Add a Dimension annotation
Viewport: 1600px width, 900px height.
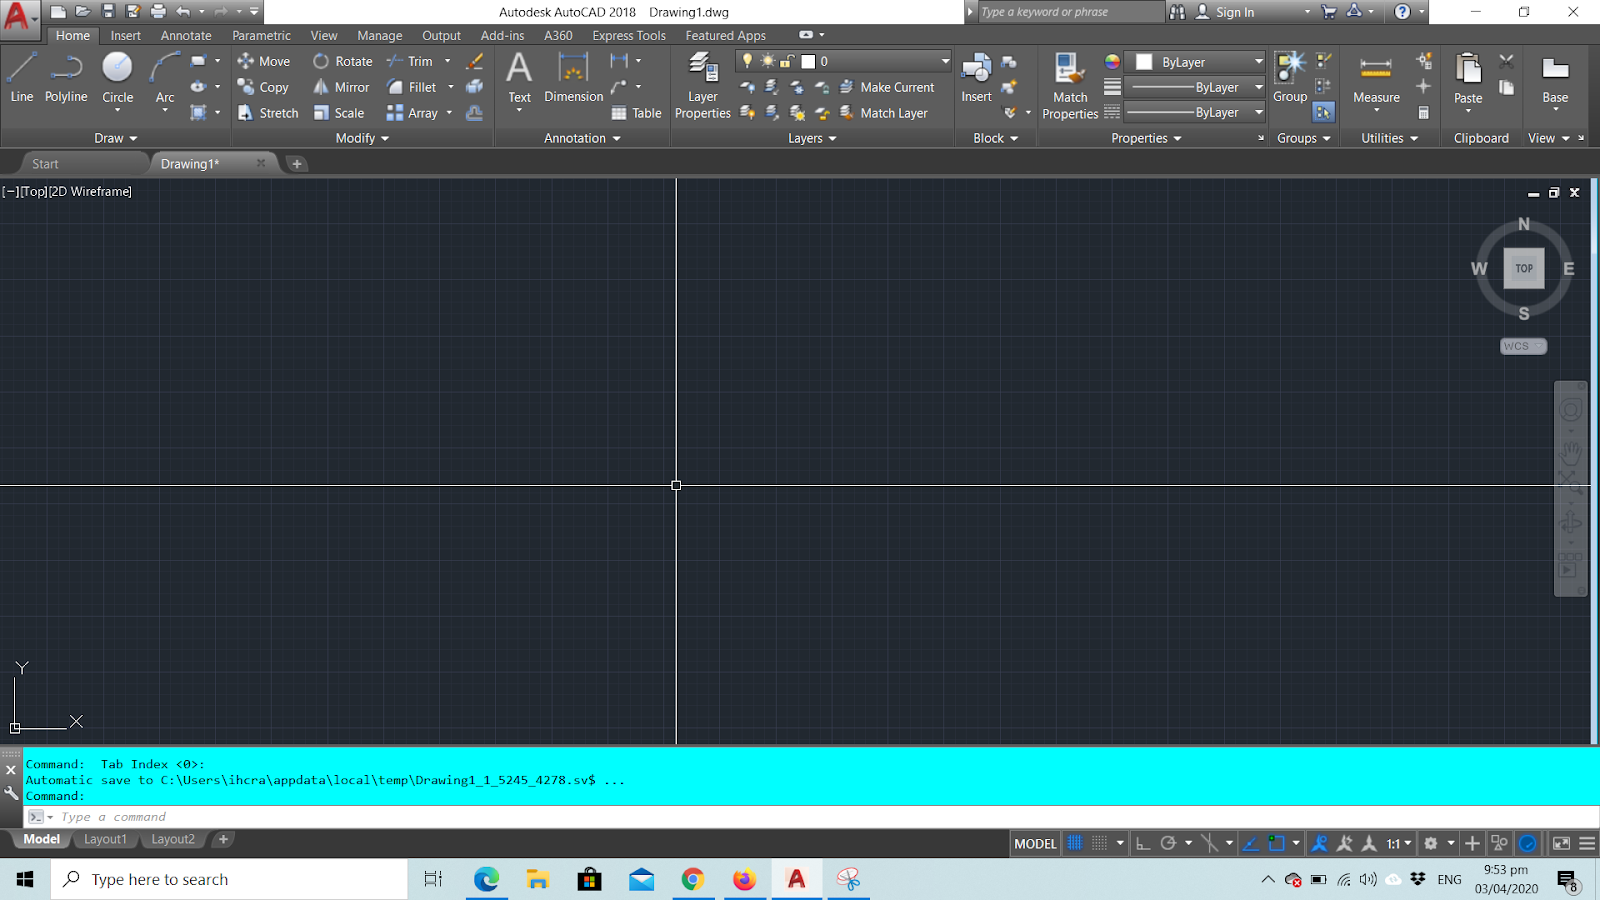(x=573, y=78)
